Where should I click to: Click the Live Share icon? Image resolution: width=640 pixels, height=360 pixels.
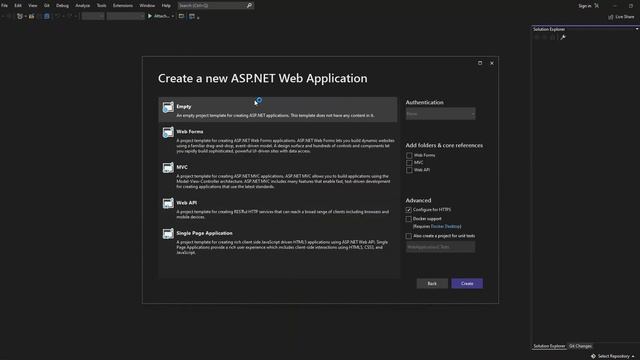(x=611, y=17)
